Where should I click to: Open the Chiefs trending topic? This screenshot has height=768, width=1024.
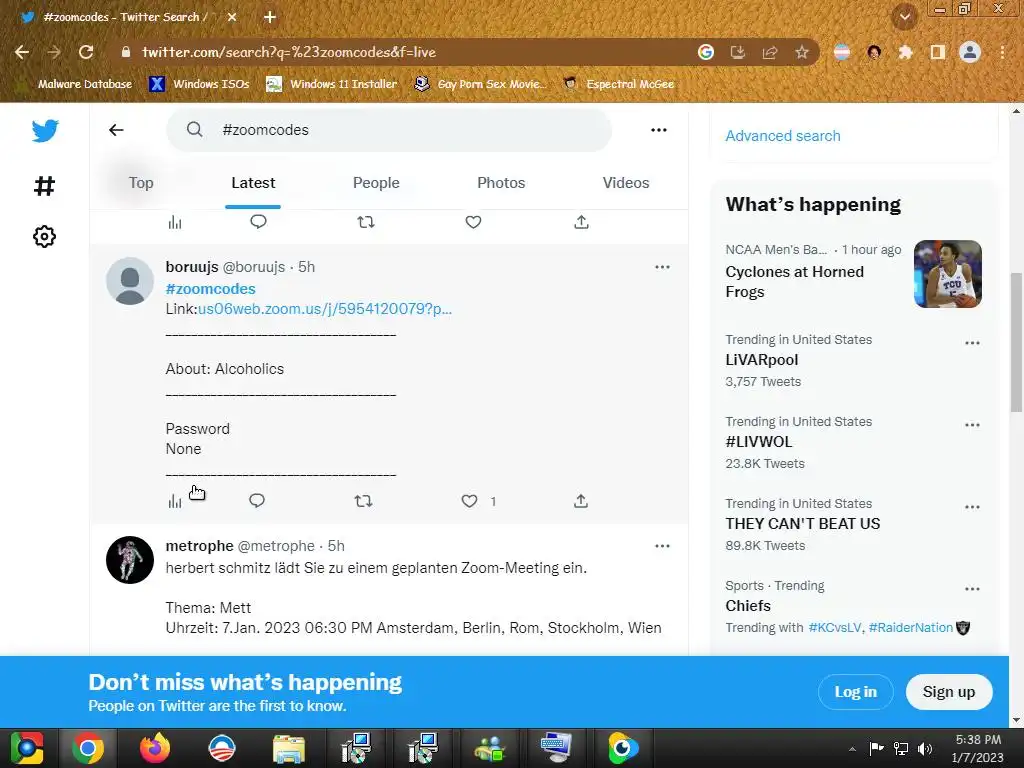[x=748, y=606]
